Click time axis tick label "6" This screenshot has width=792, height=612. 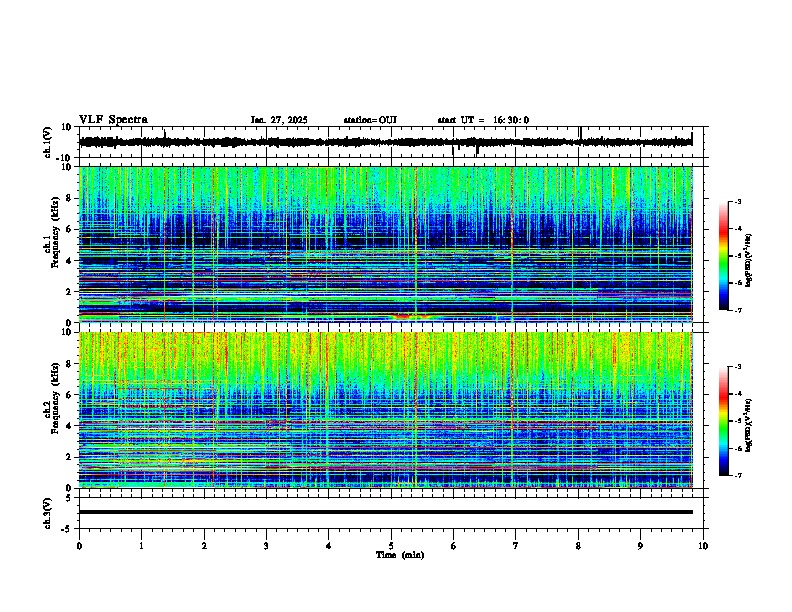point(453,546)
